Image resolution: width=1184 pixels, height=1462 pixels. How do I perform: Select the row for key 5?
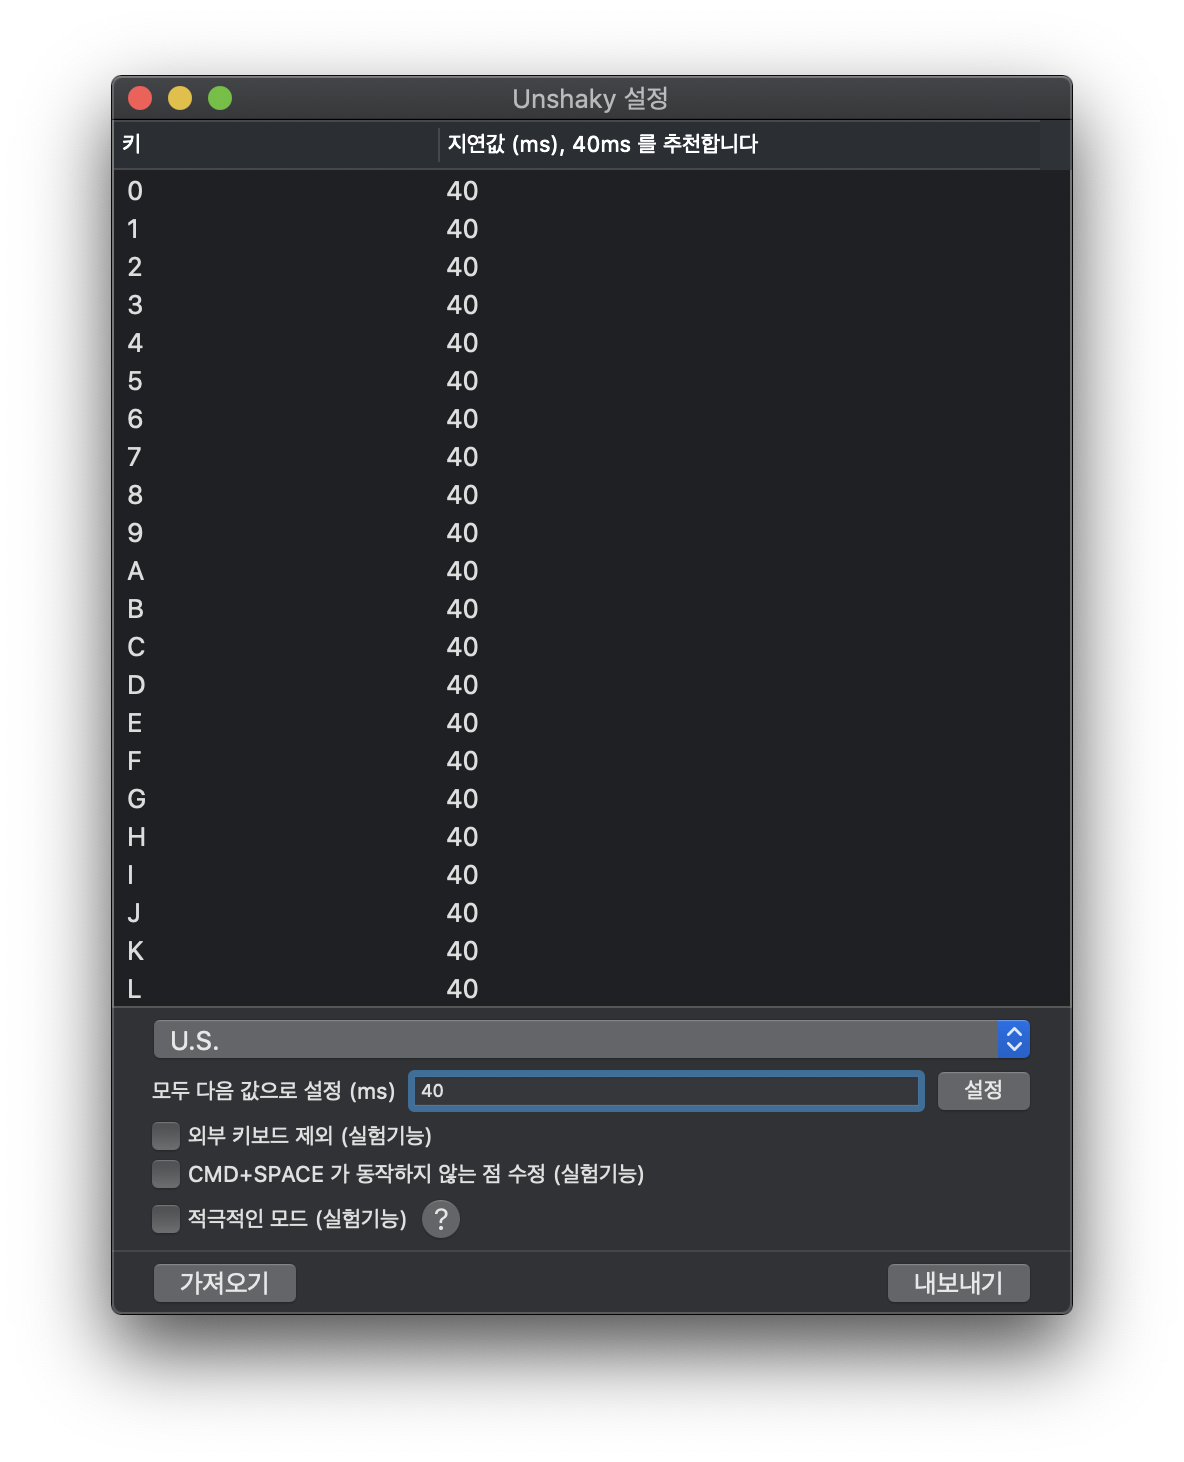[591, 381]
